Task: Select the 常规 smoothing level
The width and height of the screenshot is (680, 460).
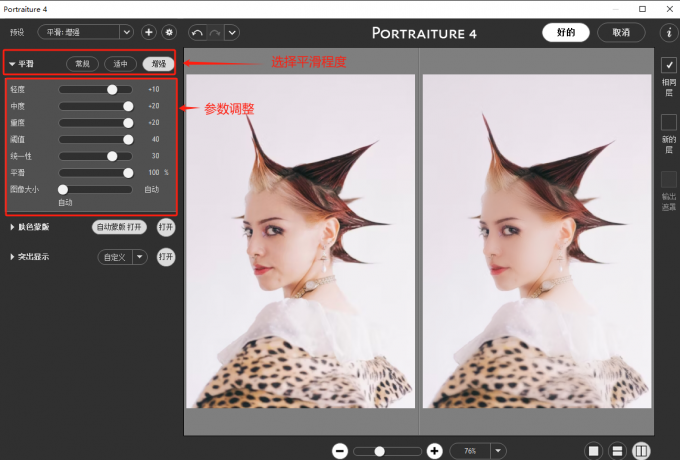Action: tap(82, 64)
